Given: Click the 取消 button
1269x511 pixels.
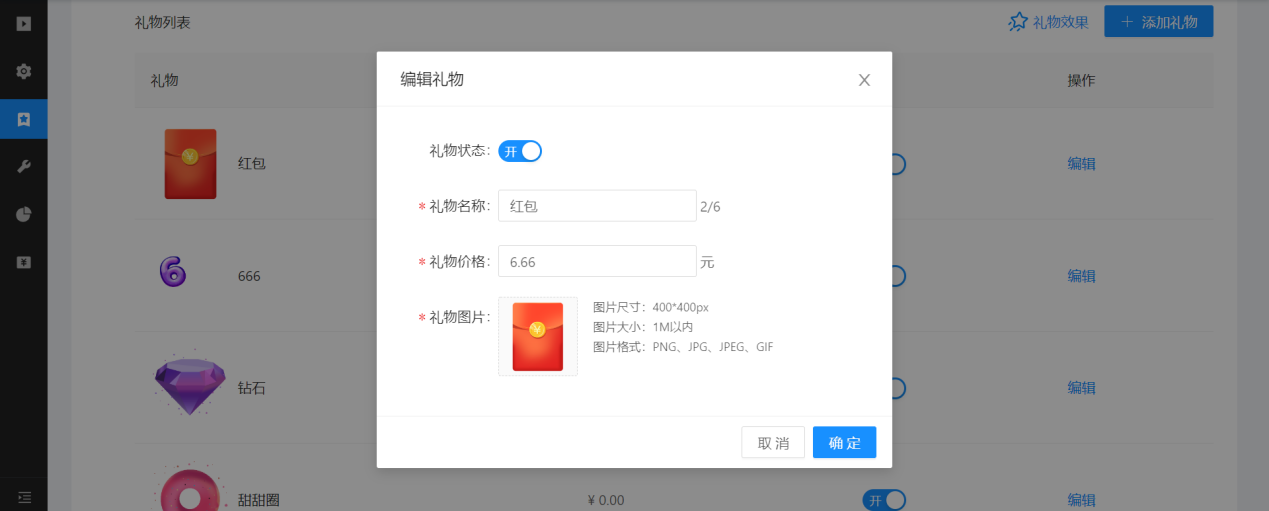Looking at the screenshot, I should (773, 442).
